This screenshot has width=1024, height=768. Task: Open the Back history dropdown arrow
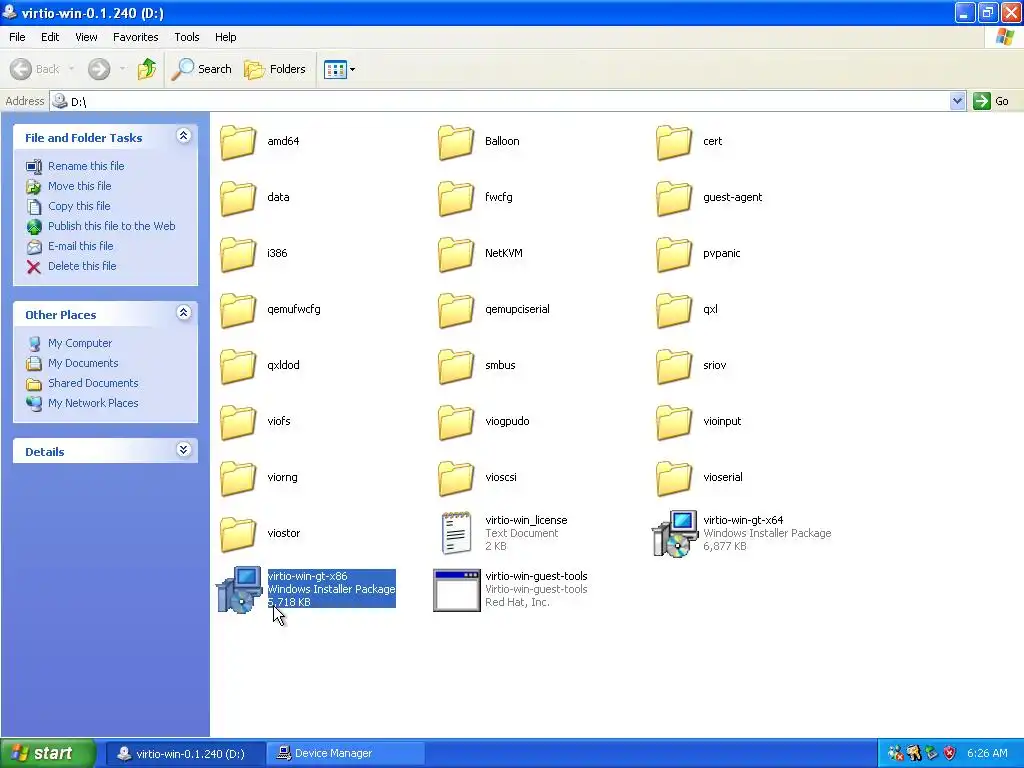(71, 69)
